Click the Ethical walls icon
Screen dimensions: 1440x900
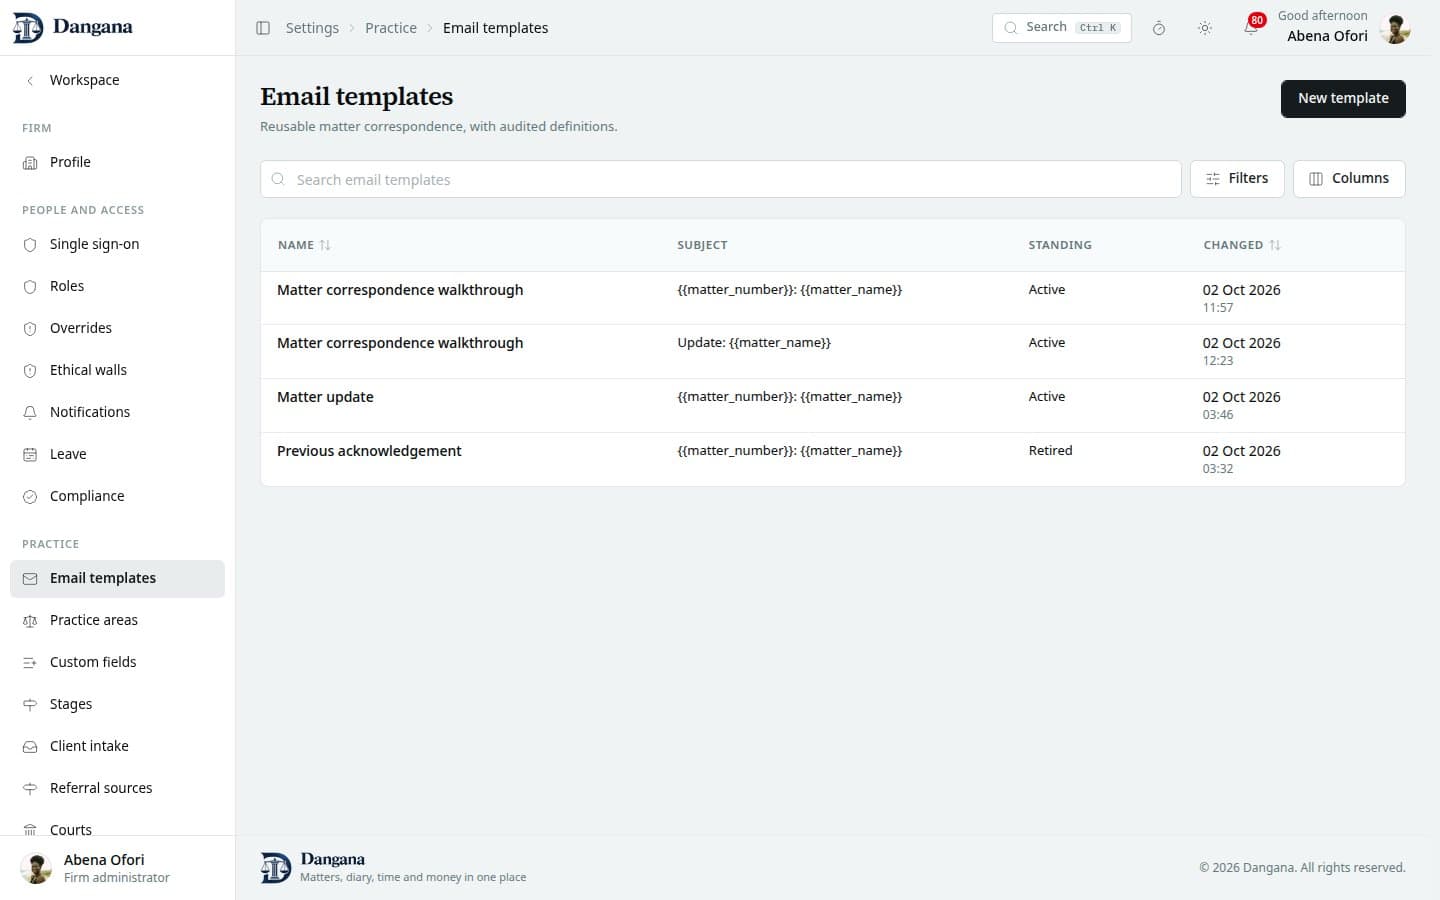pos(30,370)
